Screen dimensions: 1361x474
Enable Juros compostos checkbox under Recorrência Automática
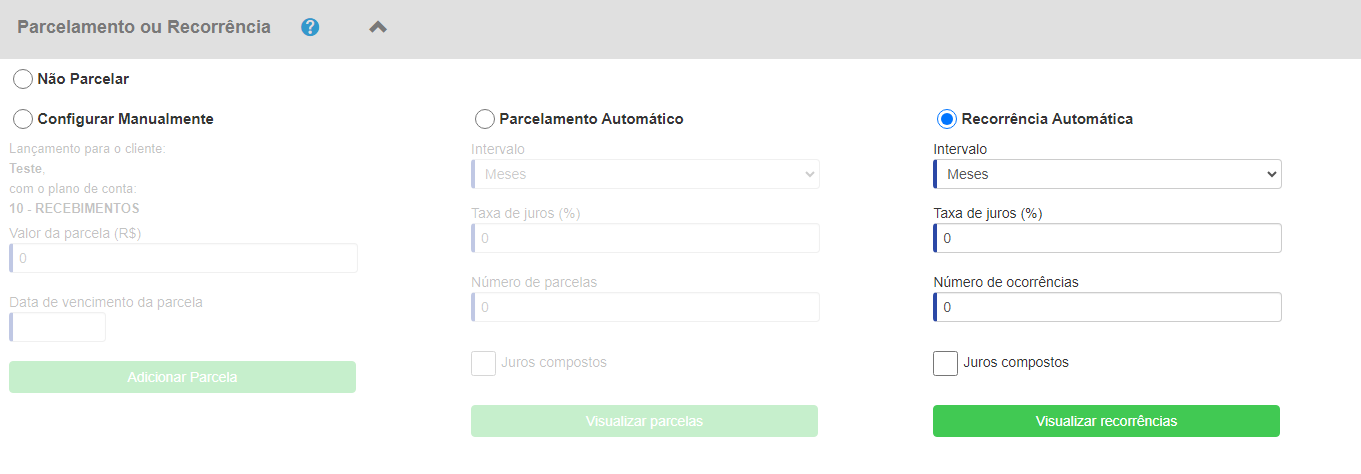pyautogui.click(x=945, y=363)
